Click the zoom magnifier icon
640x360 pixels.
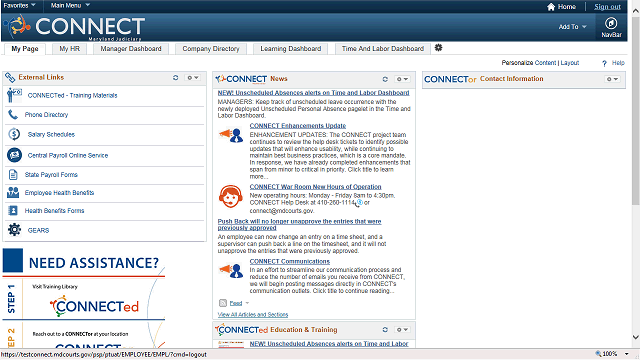[x=598, y=354]
